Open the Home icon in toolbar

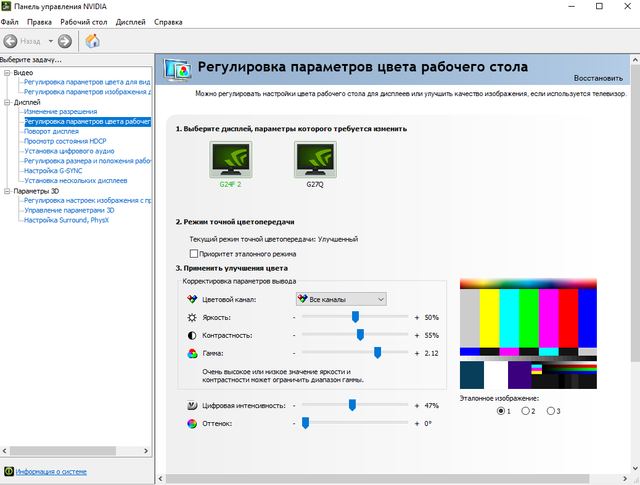(93, 41)
